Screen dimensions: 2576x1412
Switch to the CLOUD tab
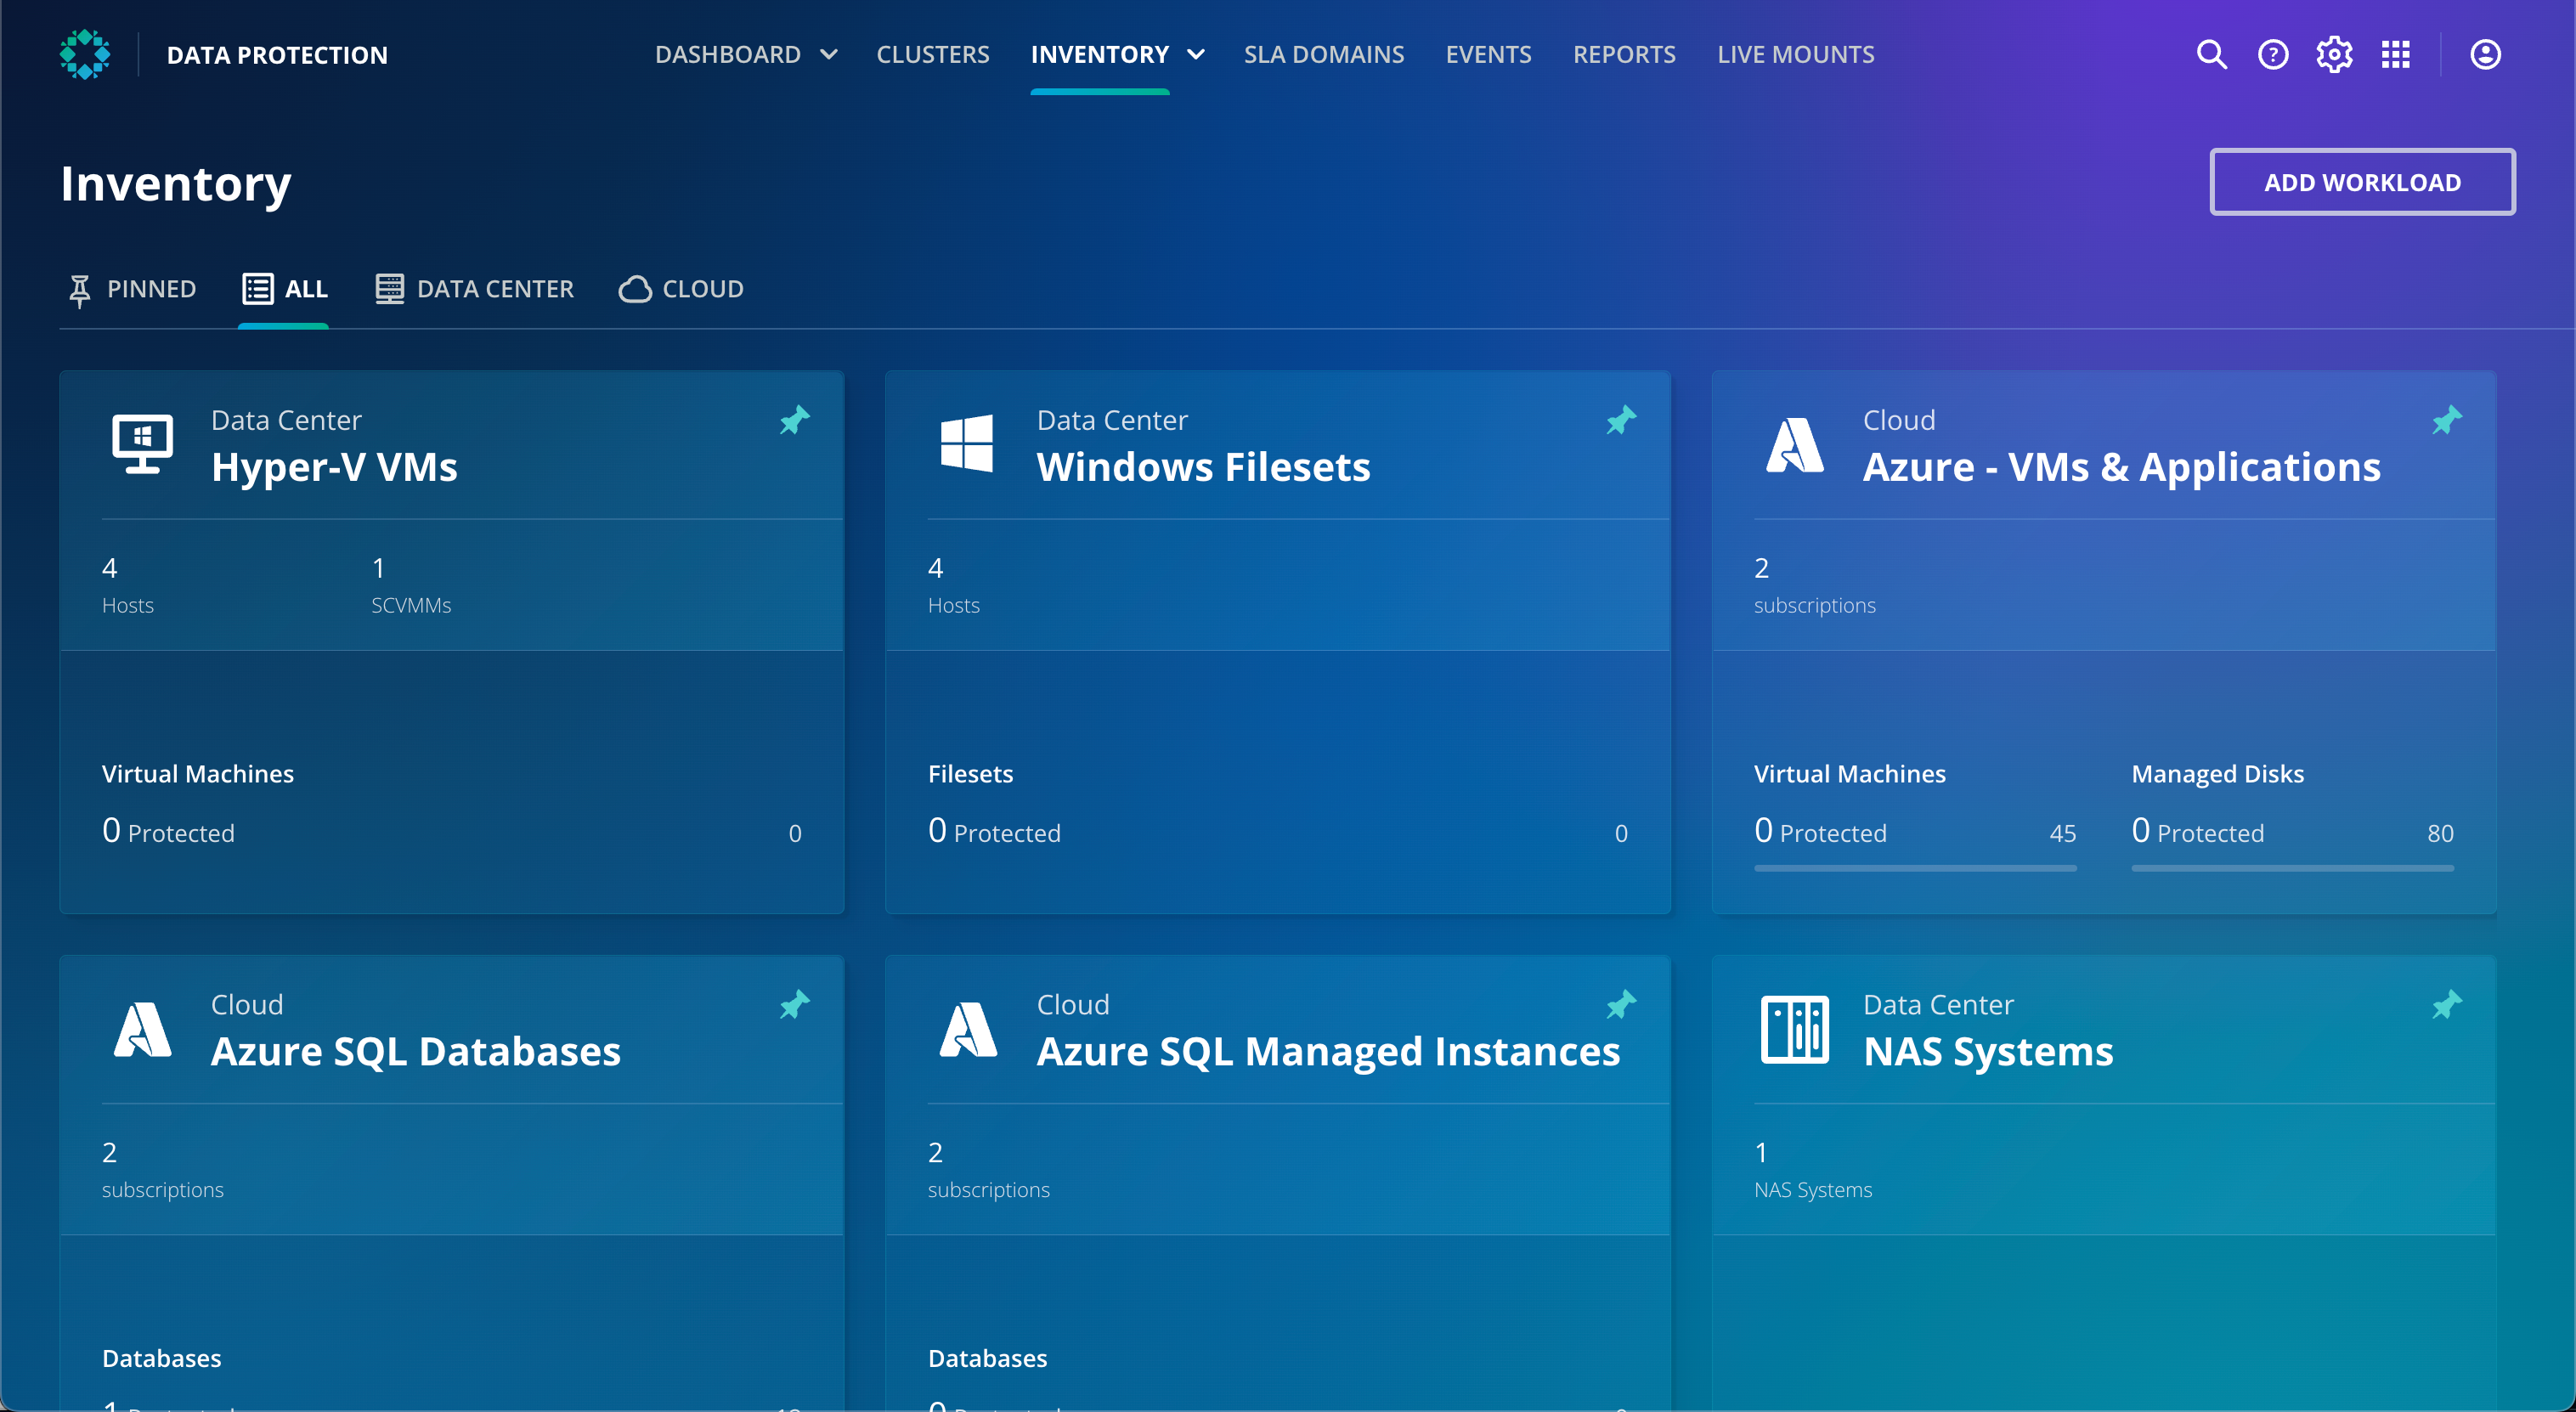(x=681, y=289)
